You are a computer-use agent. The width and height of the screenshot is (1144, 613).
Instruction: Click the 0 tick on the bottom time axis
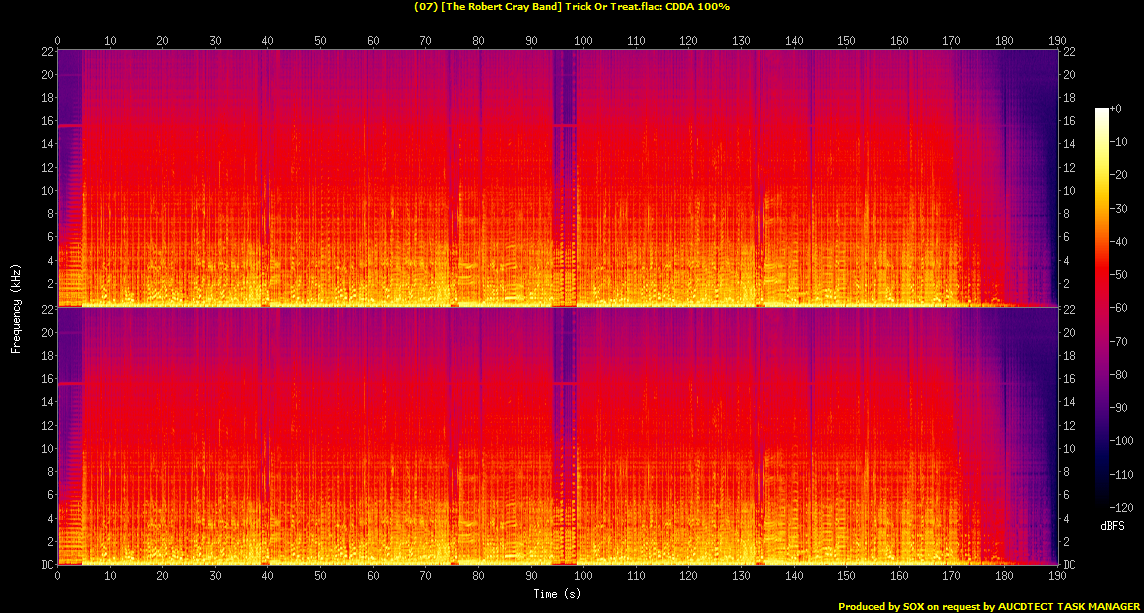57,577
